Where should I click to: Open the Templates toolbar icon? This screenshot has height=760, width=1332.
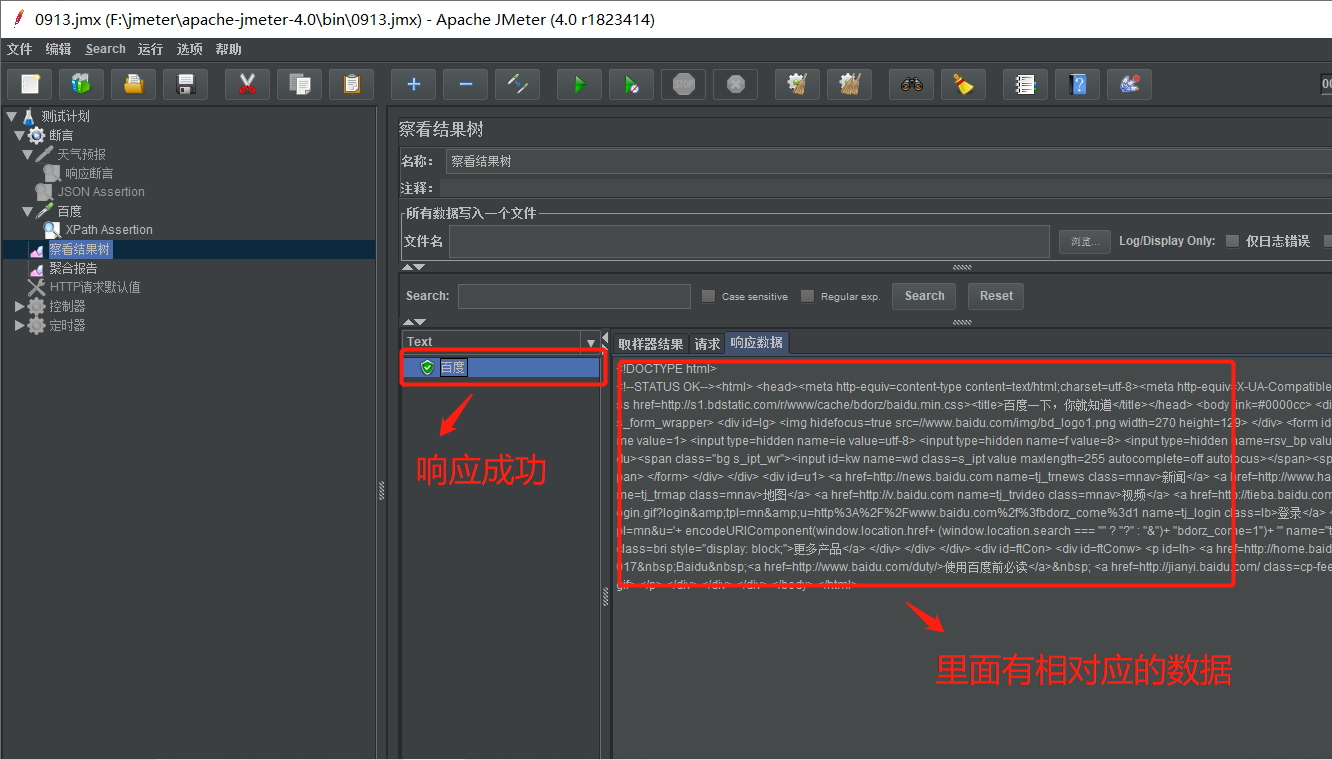[x=81, y=84]
